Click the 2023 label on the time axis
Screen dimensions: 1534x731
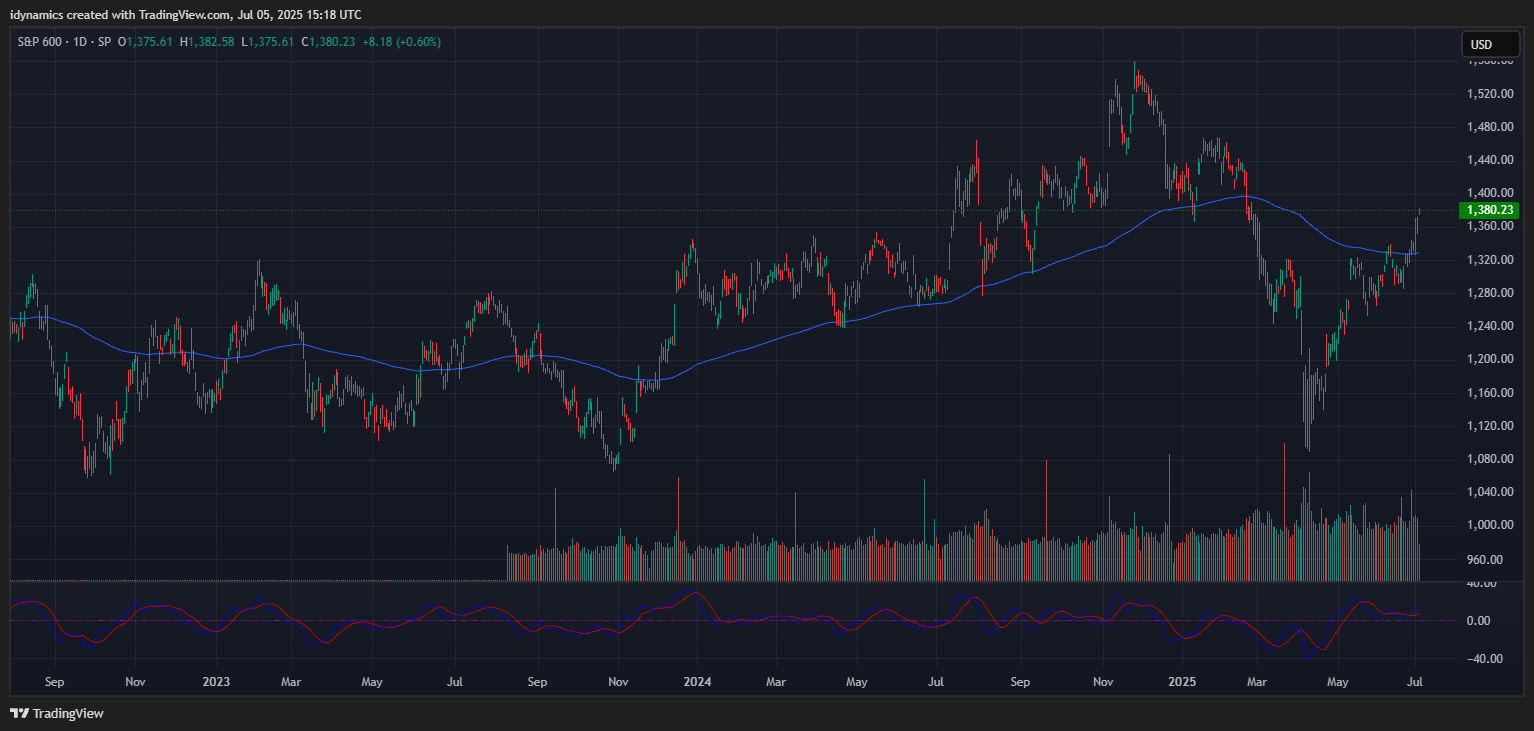216,682
